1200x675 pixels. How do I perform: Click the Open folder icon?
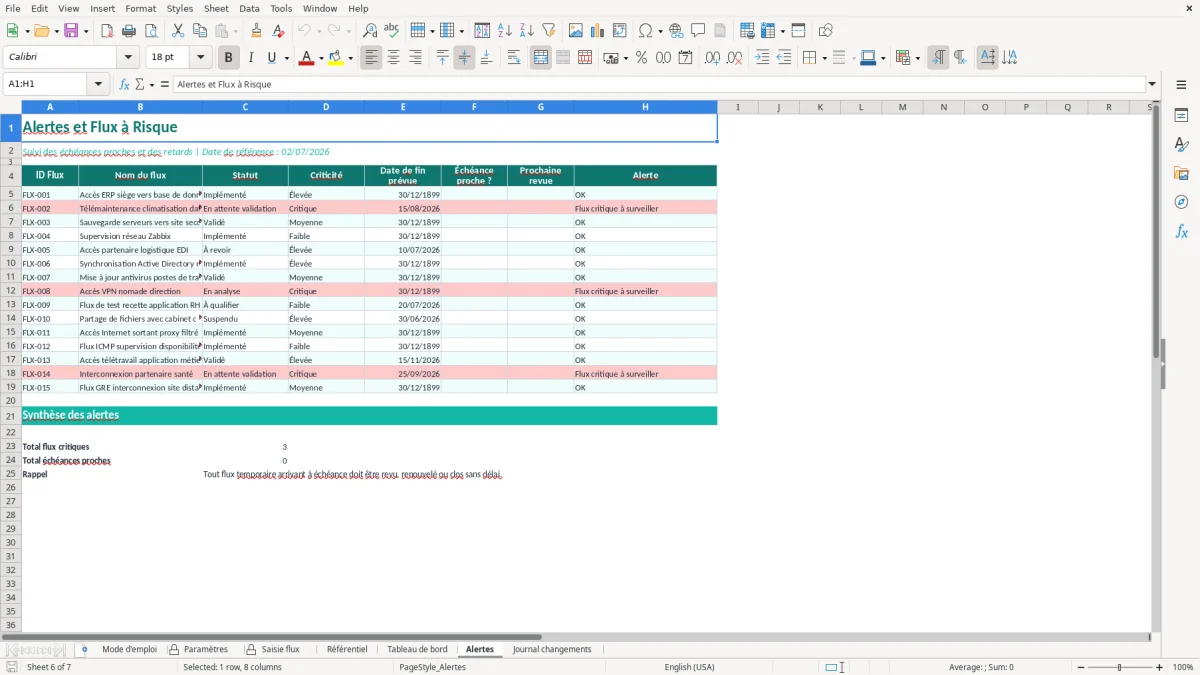pos(40,31)
